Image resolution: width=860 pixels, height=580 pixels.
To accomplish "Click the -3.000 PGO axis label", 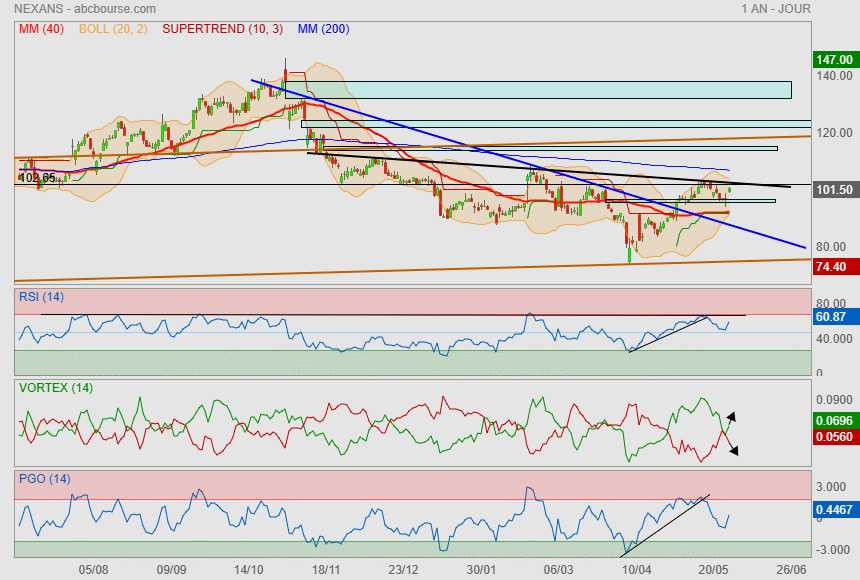I will pyautogui.click(x=831, y=550).
